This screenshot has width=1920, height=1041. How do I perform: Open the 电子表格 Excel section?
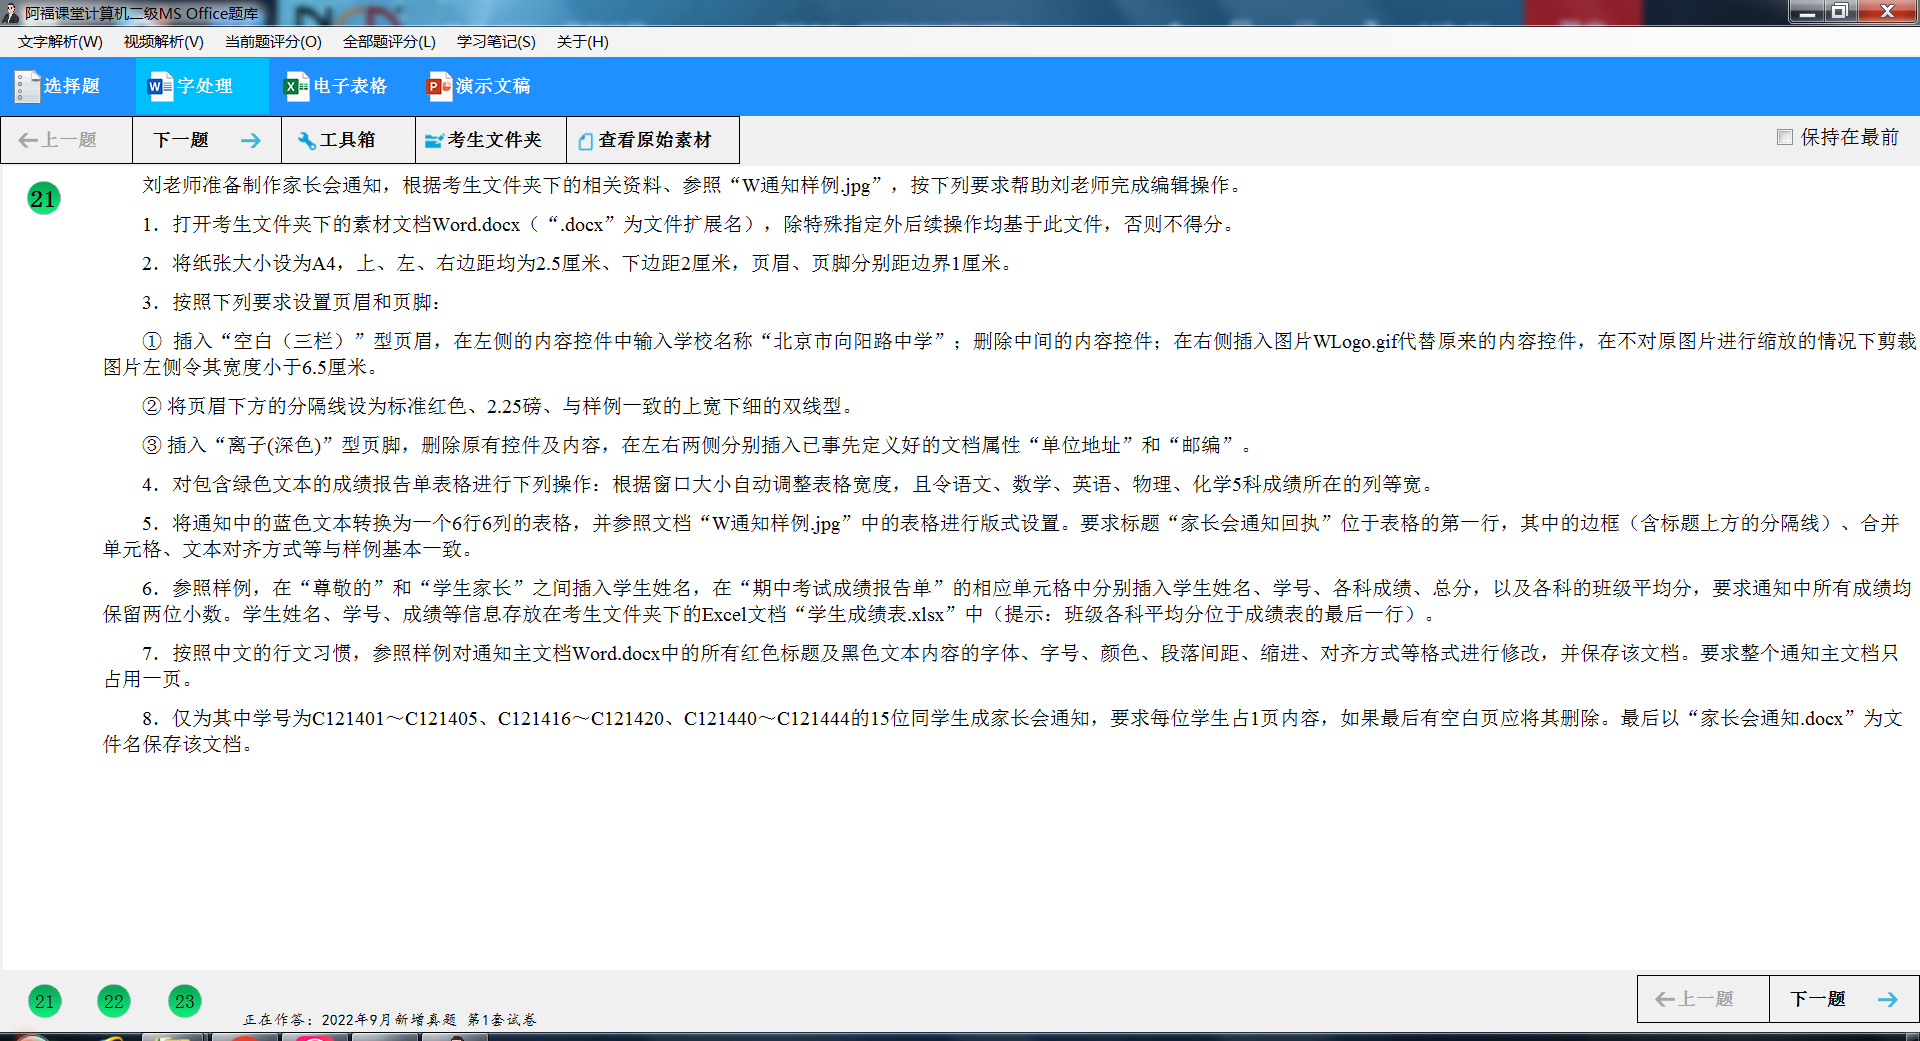point(336,87)
